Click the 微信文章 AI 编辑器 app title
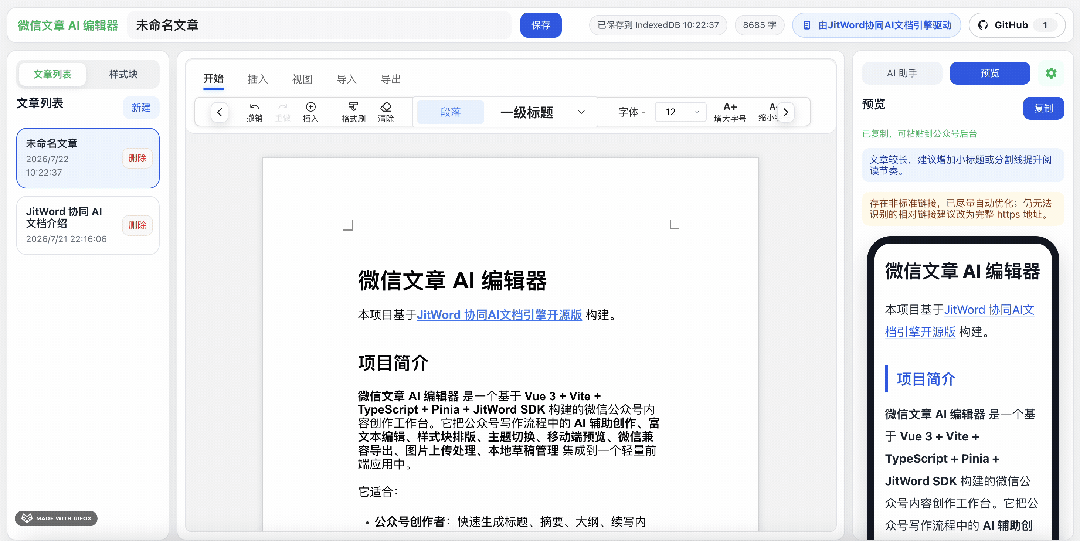The width and height of the screenshot is (1081, 542). pos(68,26)
